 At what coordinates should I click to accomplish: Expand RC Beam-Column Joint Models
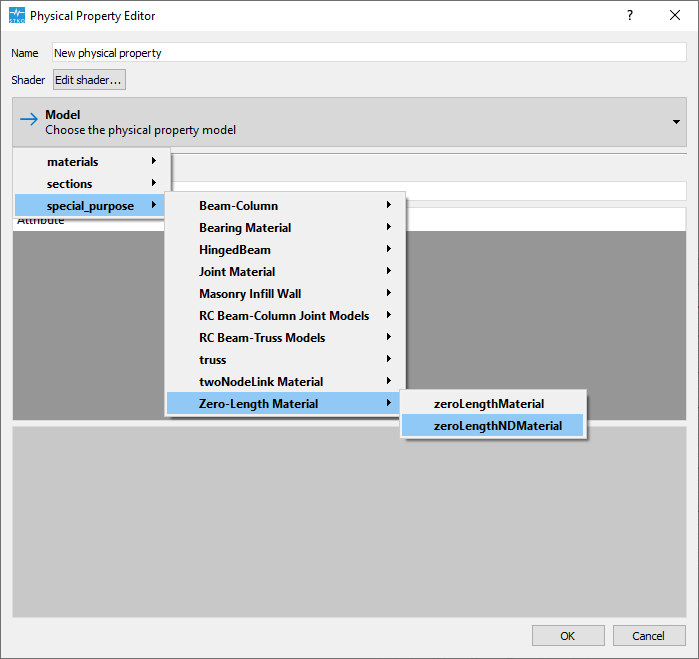click(285, 315)
